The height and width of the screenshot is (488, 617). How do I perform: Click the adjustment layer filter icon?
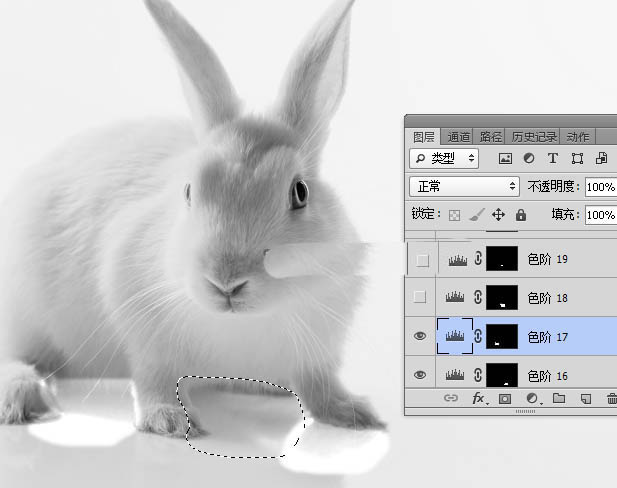(x=529, y=159)
